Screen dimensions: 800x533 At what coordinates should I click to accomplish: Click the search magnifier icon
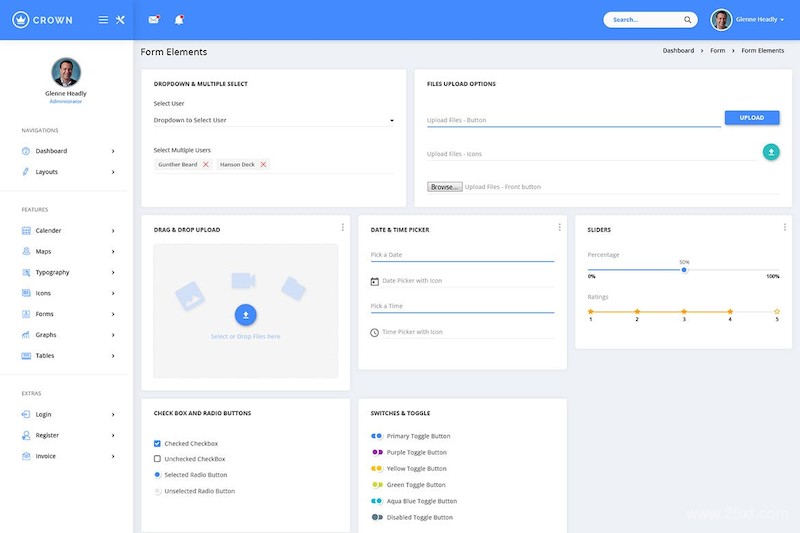click(x=687, y=20)
